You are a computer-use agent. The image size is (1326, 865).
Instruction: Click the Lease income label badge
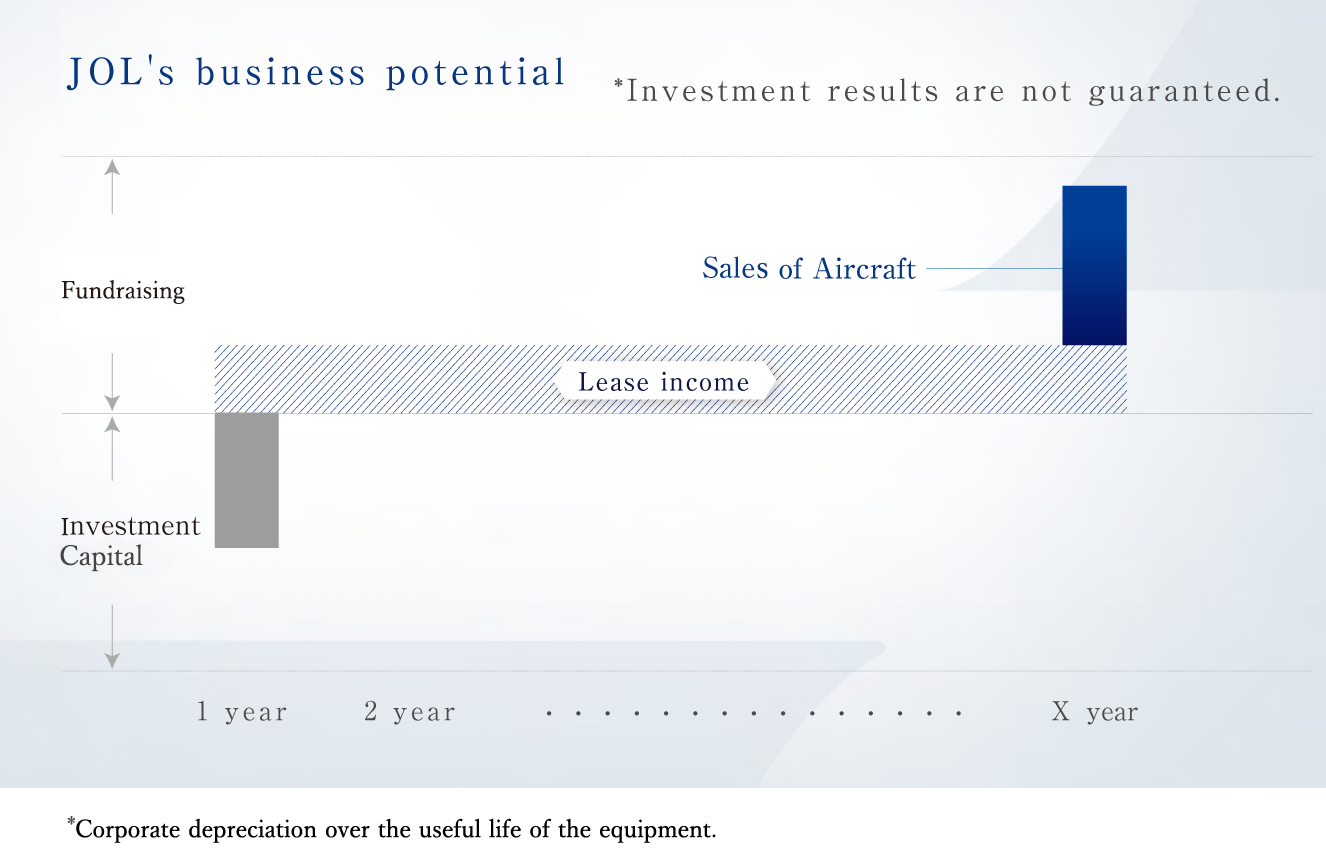coord(664,382)
